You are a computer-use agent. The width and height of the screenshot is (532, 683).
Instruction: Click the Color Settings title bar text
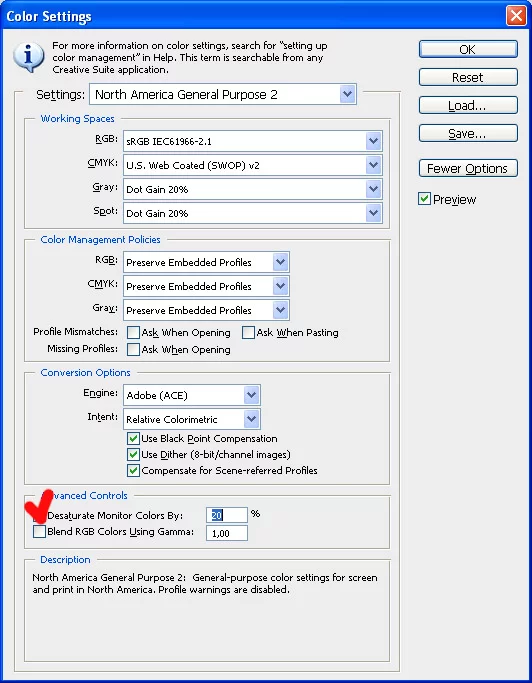[49, 17]
